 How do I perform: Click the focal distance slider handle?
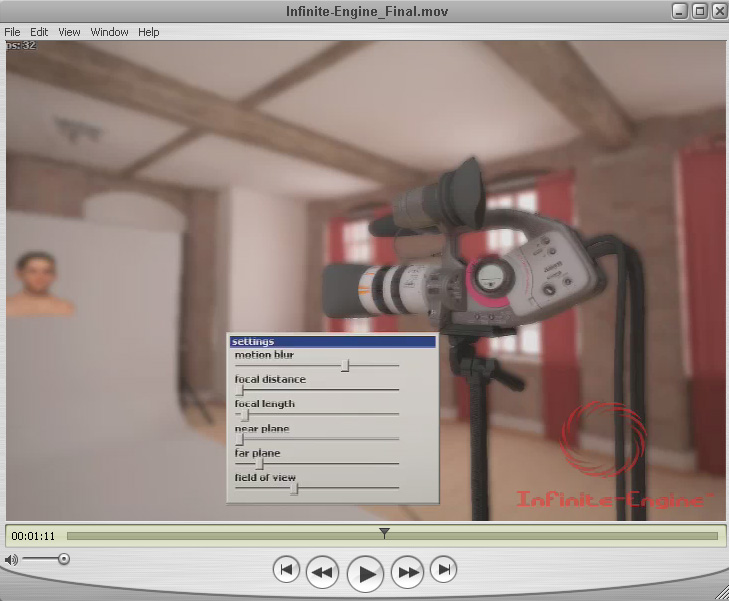(x=240, y=390)
